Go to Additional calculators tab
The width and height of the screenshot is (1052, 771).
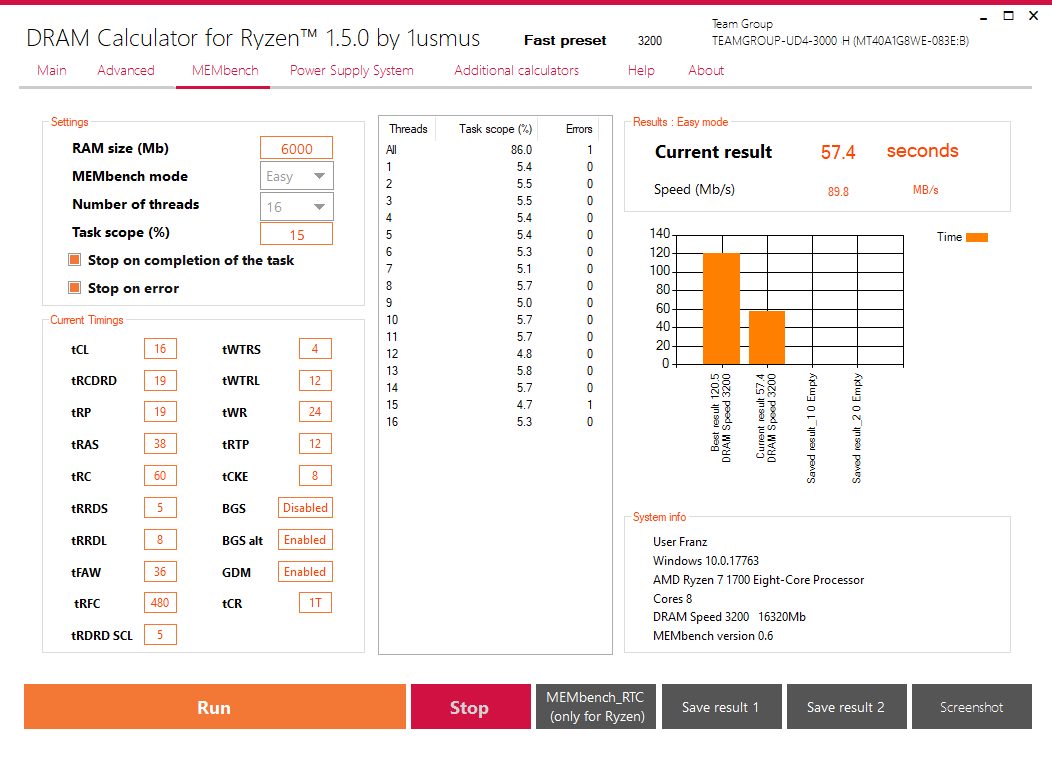point(516,70)
